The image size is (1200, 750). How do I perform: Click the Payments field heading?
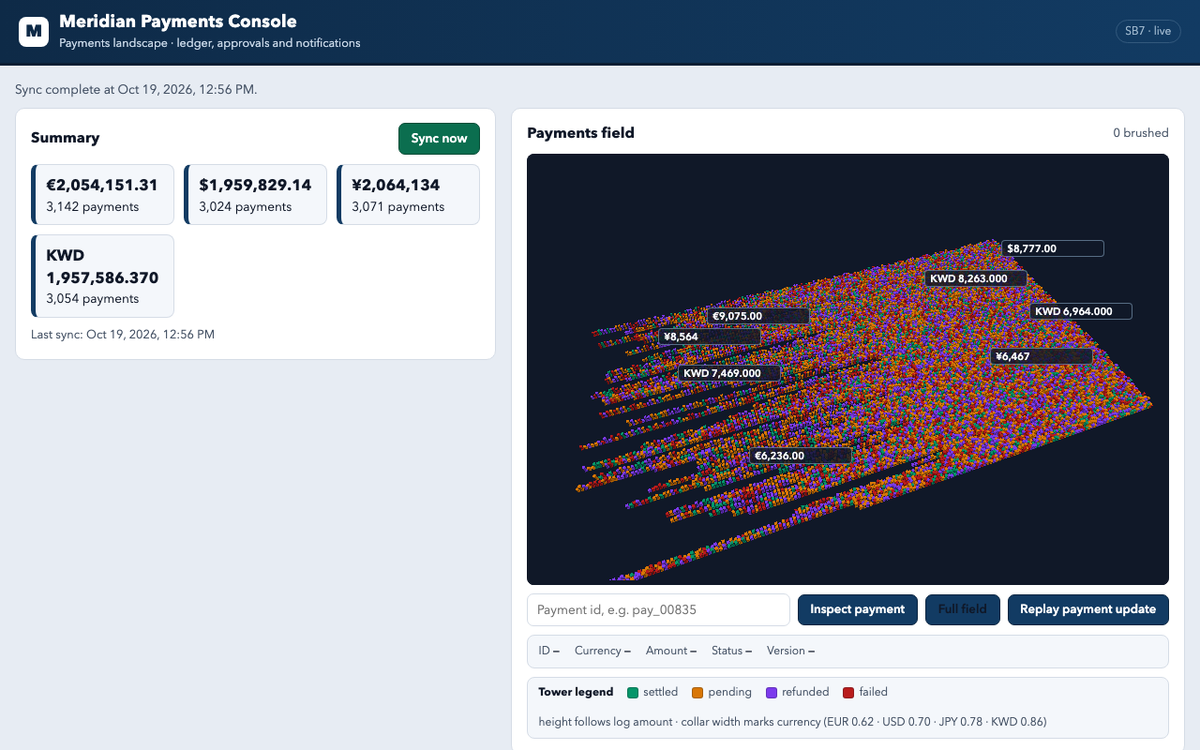[x=581, y=133]
